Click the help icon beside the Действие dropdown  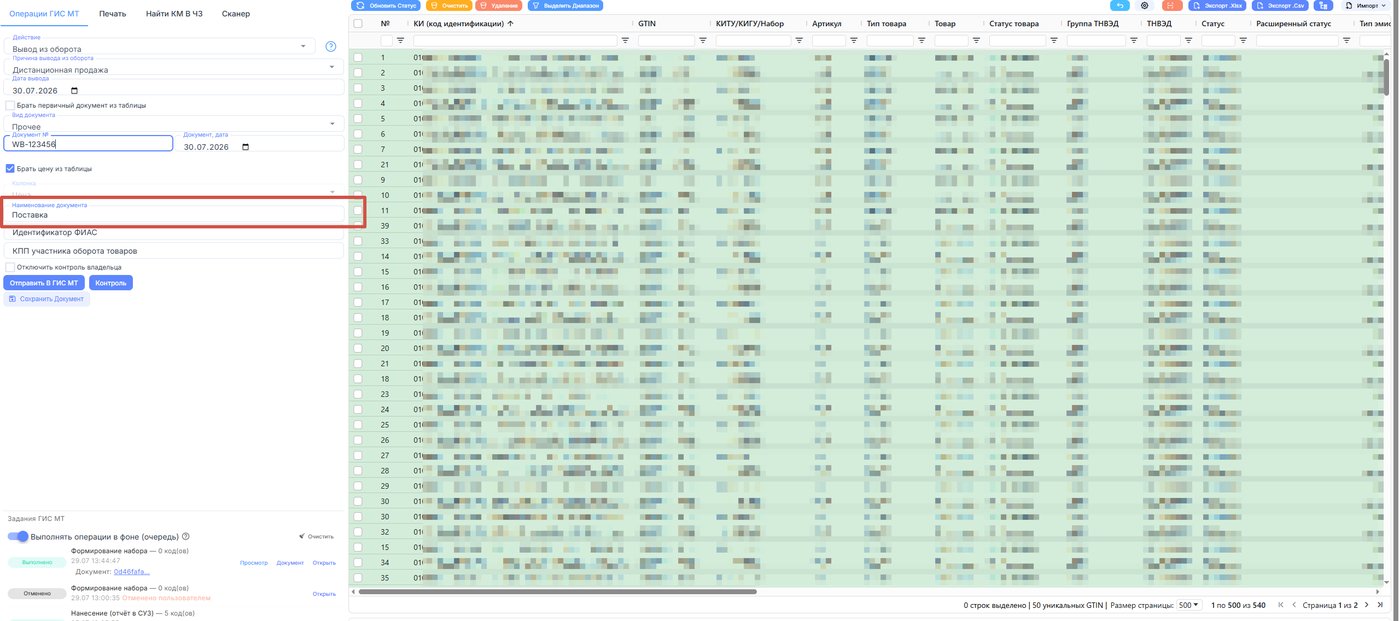point(331,46)
